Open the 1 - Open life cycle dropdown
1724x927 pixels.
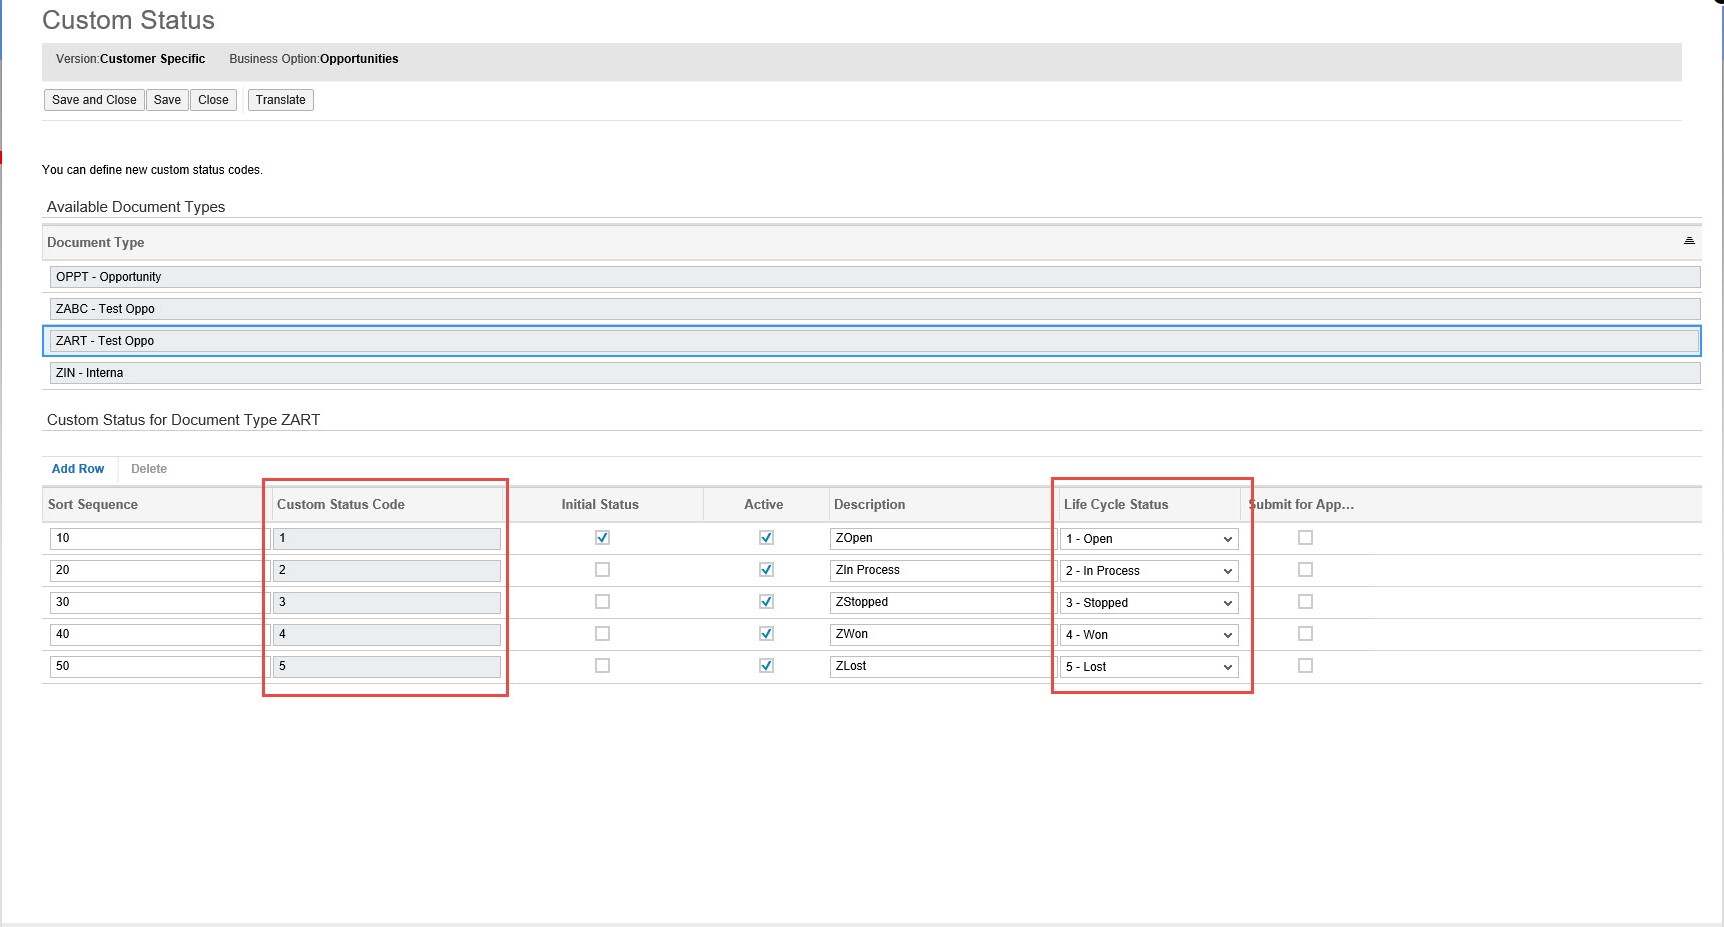(x=1149, y=539)
